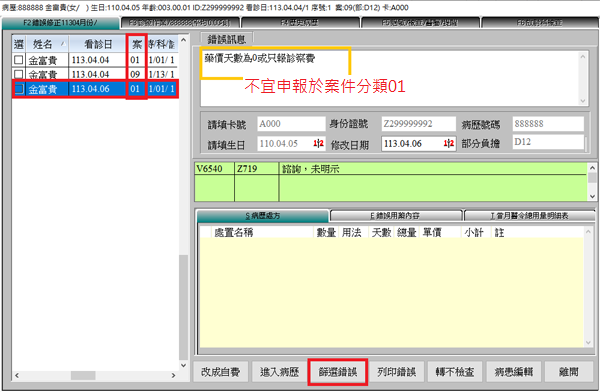Open calendar picker beside 請填生日 field
The image size is (600, 392).
[x=319, y=144]
